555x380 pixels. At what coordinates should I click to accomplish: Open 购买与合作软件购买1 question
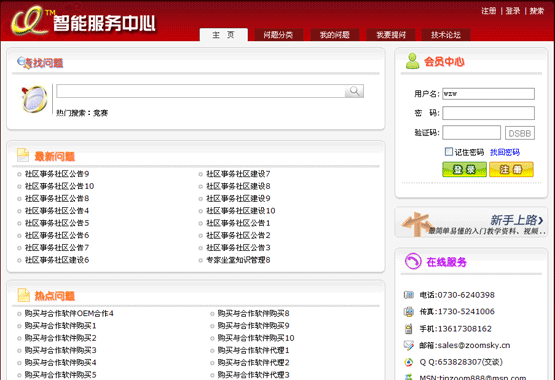(61, 326)
